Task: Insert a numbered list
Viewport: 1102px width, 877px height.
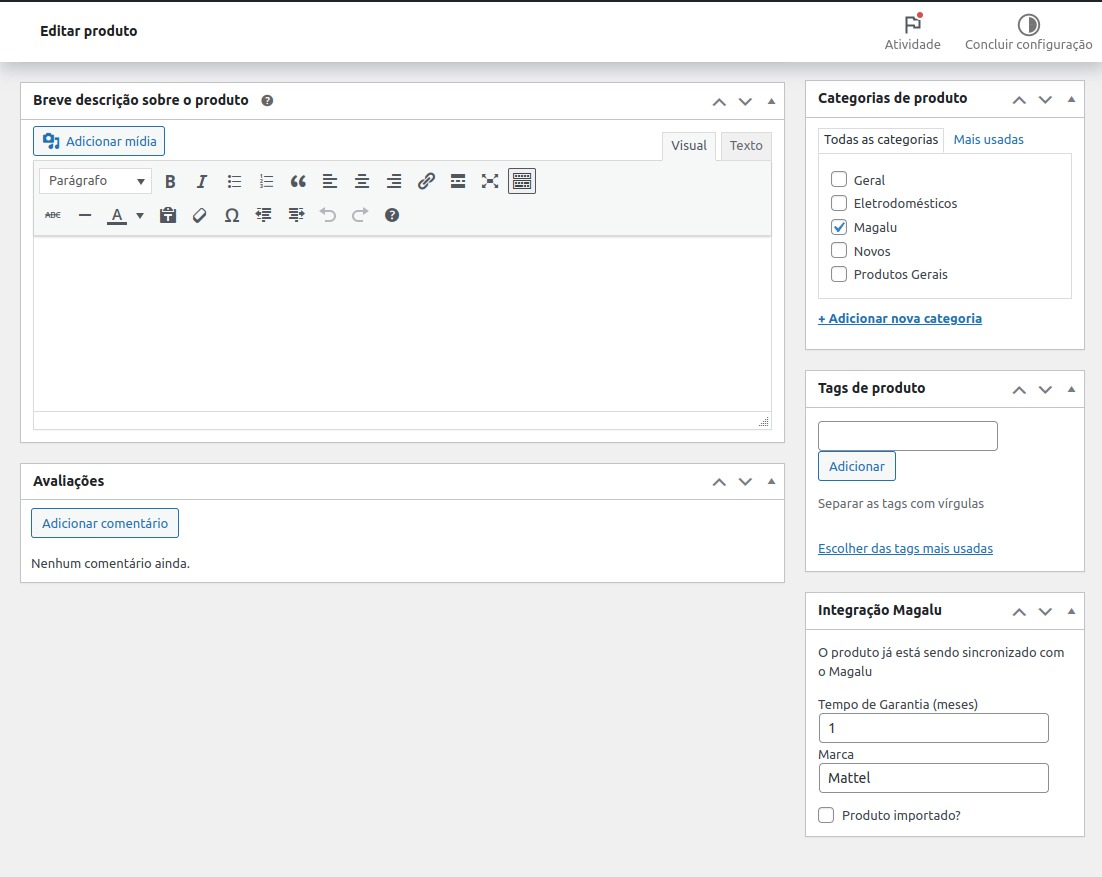Action: (x=266, y=181)
